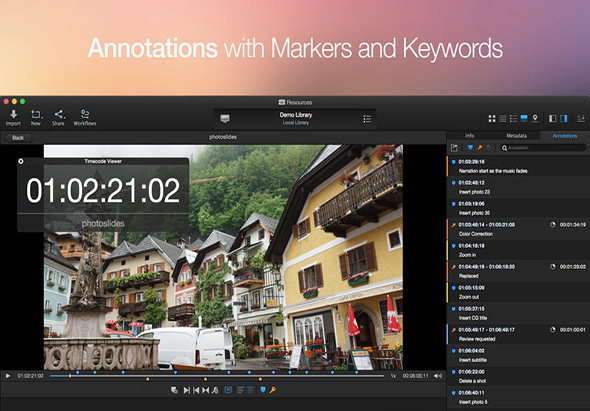The width and height of the screenshot is (590, 411).
Task: Click the download icon at the toolbar's far right
Action: [581, 119]
